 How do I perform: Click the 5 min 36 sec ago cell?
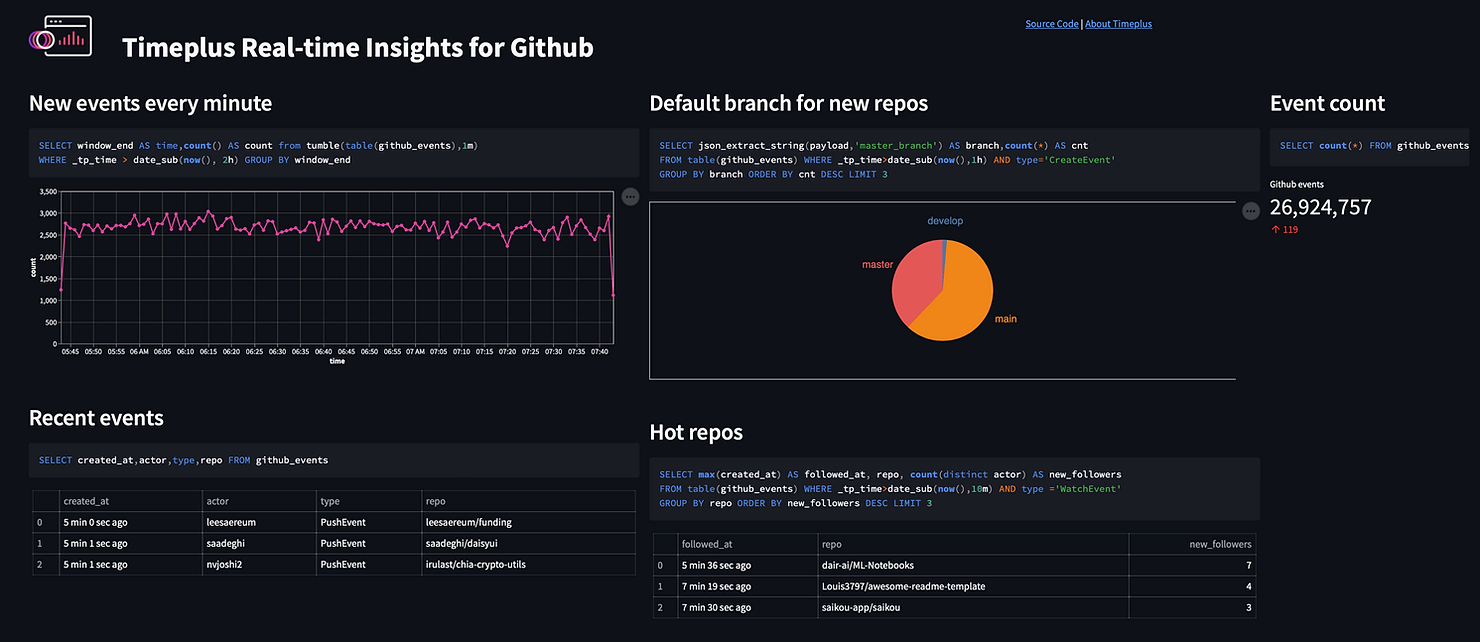pos(747,565)
